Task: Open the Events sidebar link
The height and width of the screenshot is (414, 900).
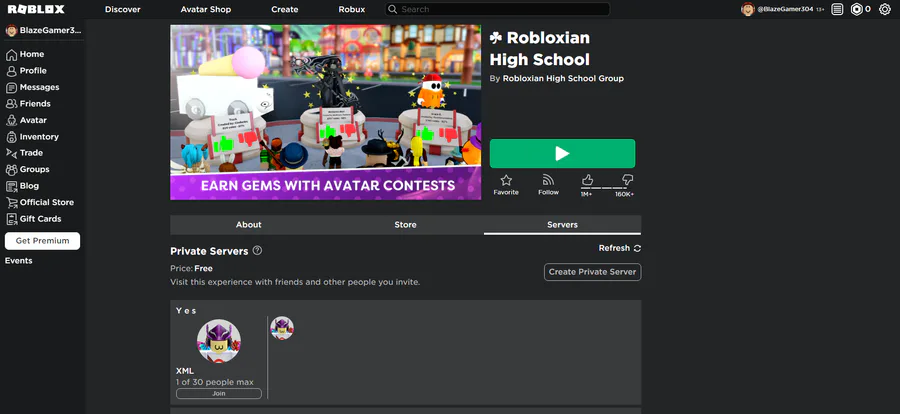Action: coord(19,261)
